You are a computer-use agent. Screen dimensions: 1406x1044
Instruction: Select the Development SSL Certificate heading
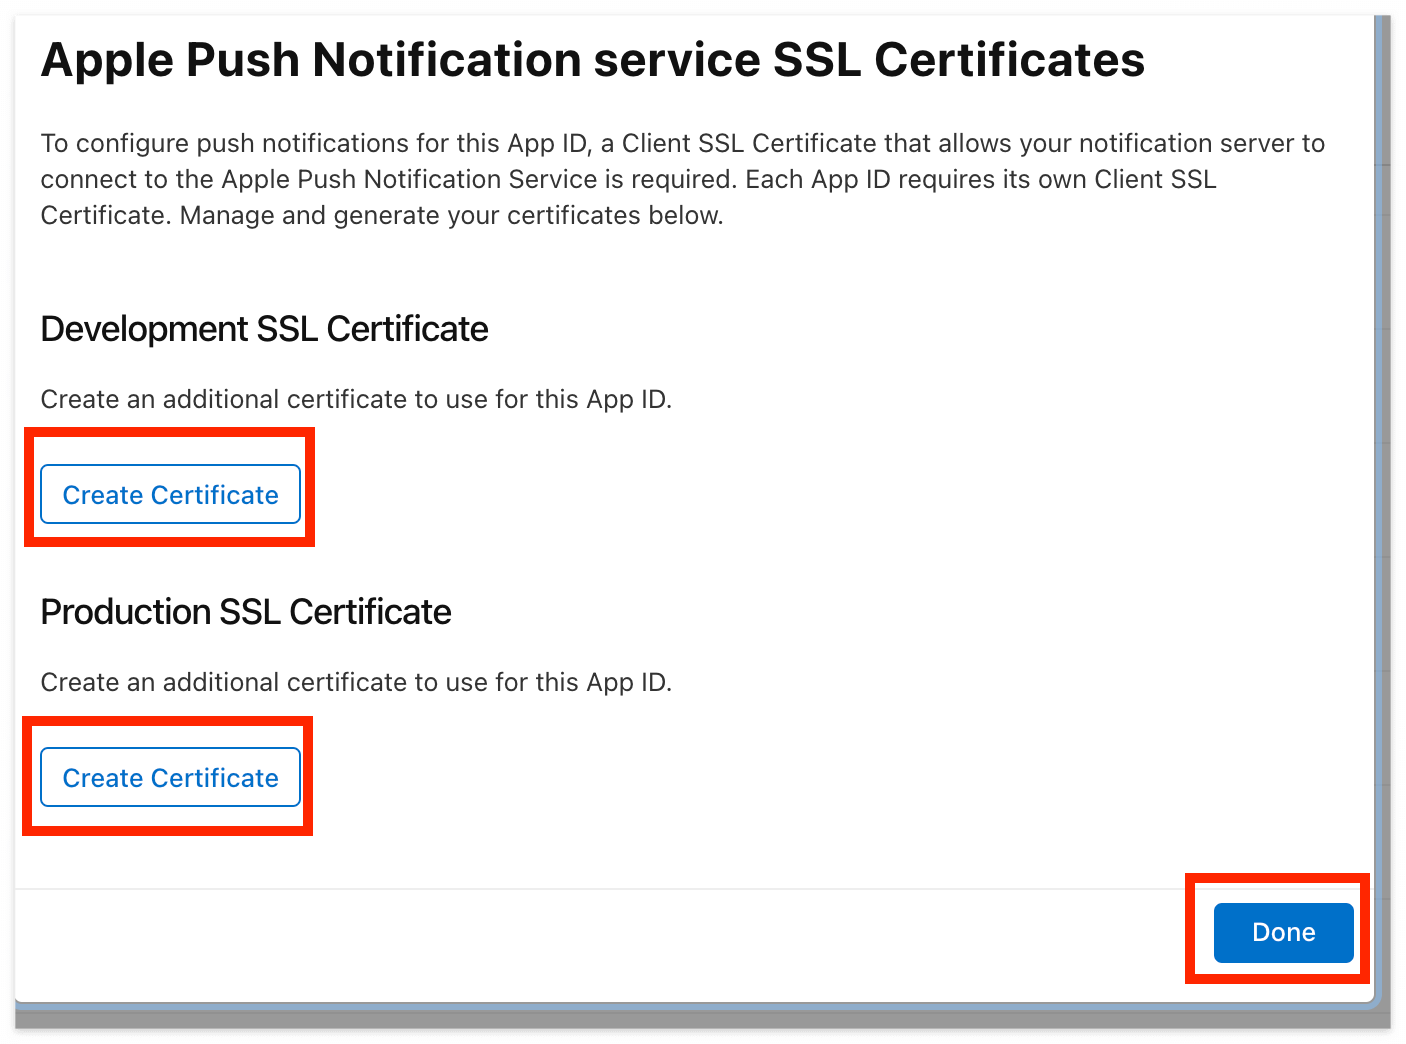click(x=264, y=329)
